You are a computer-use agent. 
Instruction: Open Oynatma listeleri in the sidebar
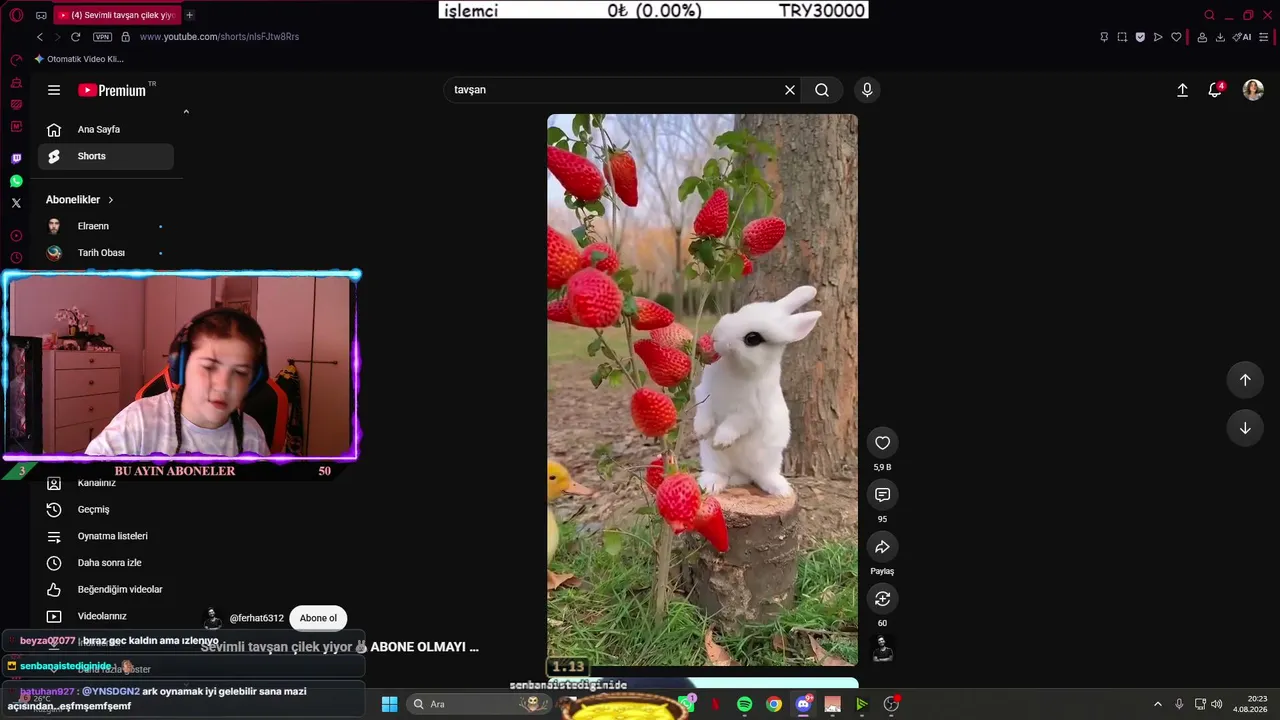tap(105, 536)
